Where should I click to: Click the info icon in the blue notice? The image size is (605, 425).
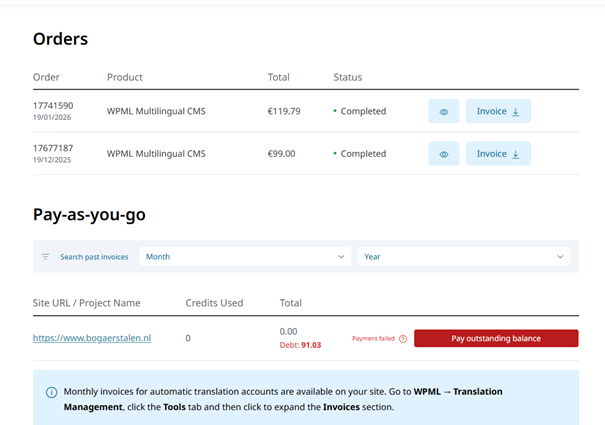coord(51,392)
